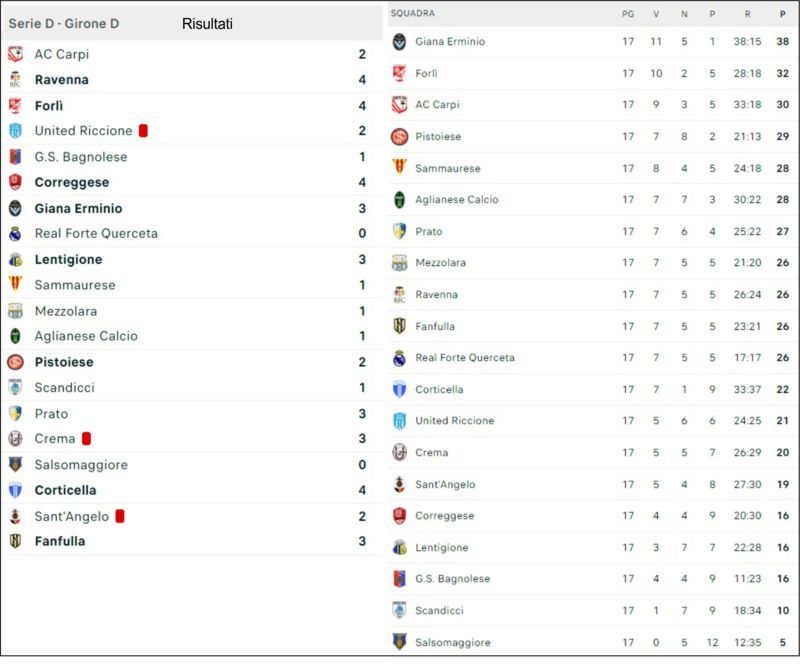Click the Salsomaggiore crest in standings table
Screen dimensions: 800x666
pyautogui.click(x=399, y=642)
